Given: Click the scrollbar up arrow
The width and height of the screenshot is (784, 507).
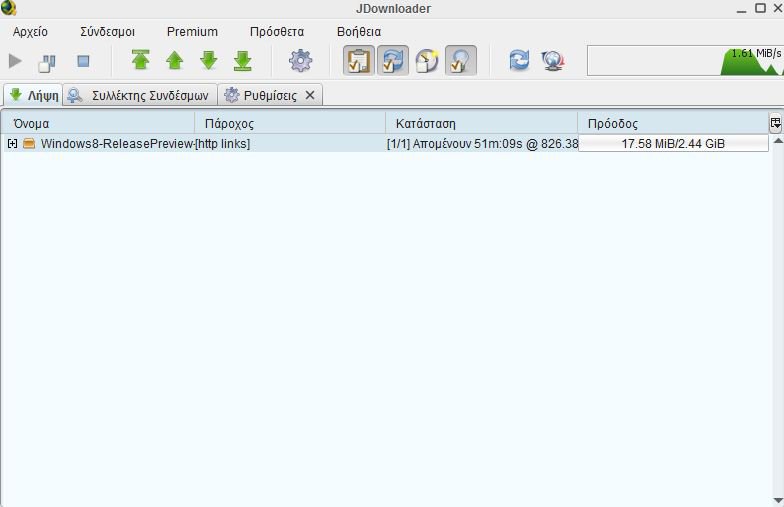Looking at the screenshot, I should pyautogui.click(x=778, y=141).
